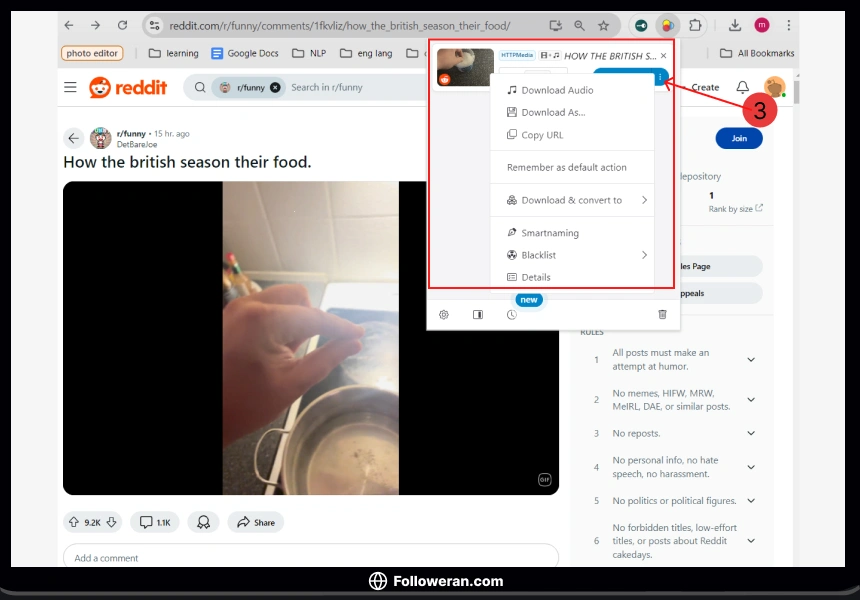This screenshot has height=600, width=860.
Task: Downvote the British seasoning post
Action: point(111,522)
